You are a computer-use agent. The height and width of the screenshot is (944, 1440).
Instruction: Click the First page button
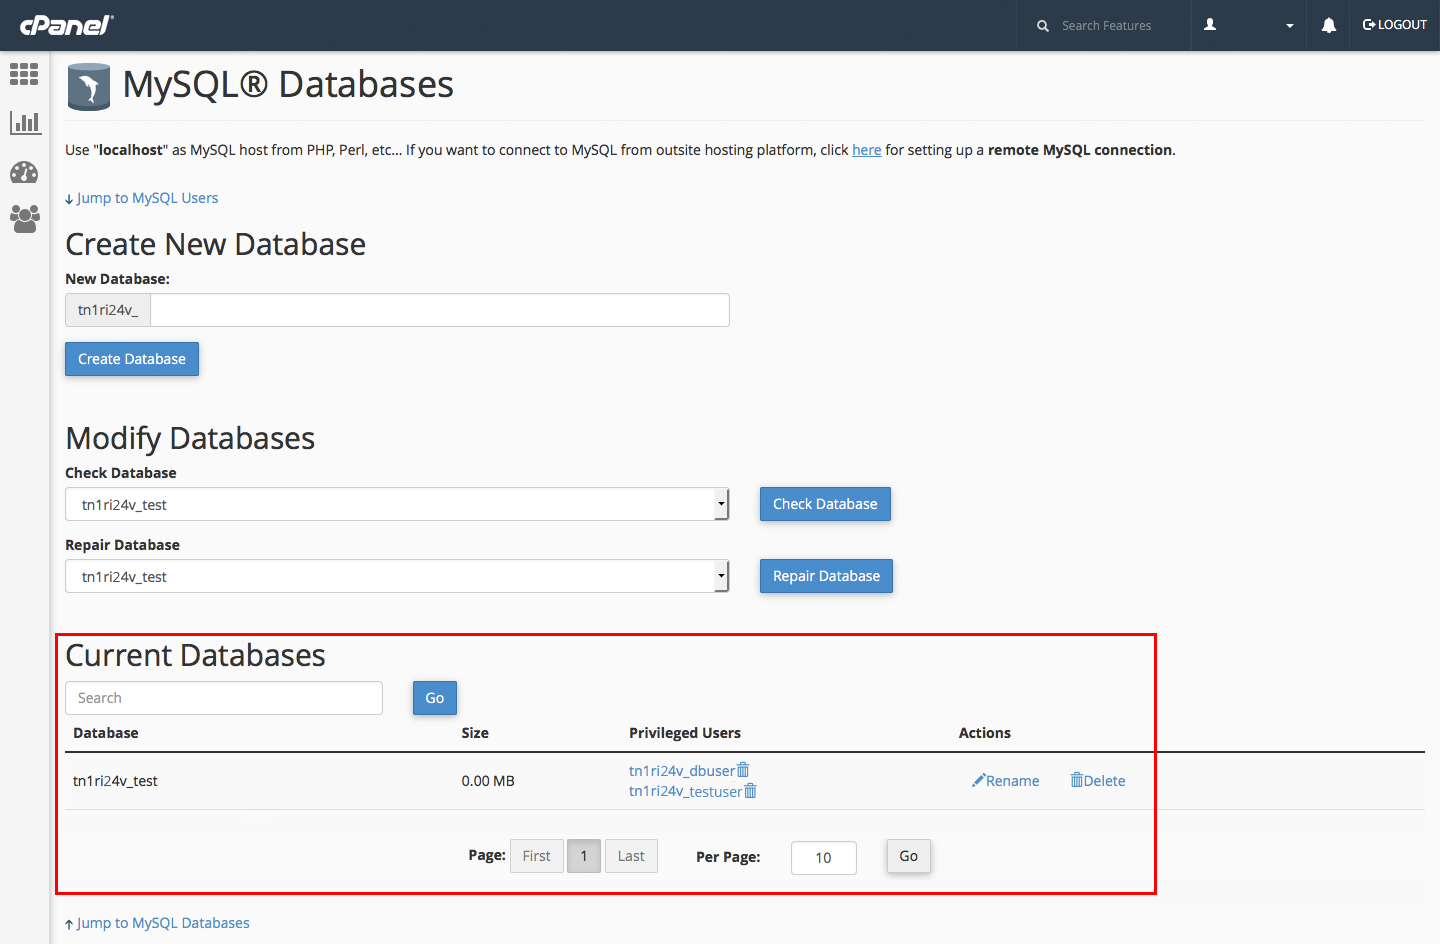pyautogui.click(x=537, y=856)
